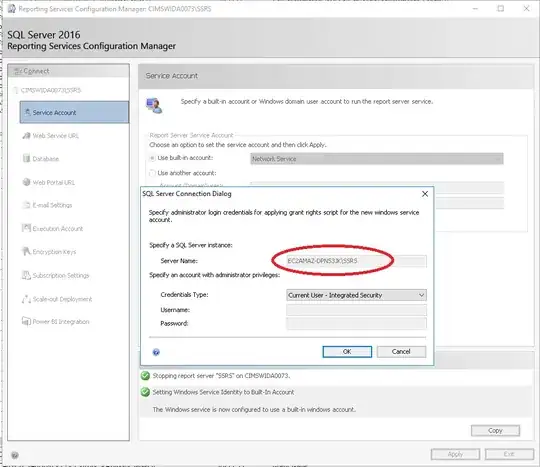This screenshot has height=467, width=540.
Task: Click the help icon in connection dialog
Action: [156, 352]
